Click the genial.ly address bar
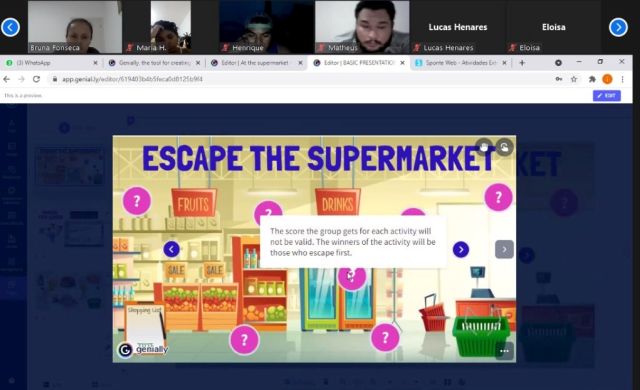The width and height of the screenshot is (640, 390). tap(302, 79)
